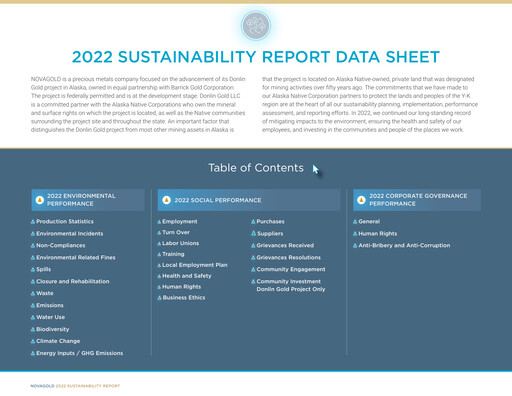Open Grievances Received
Image resolution: width=512 pixels, height=396 pixels.
tap(285, 245)
